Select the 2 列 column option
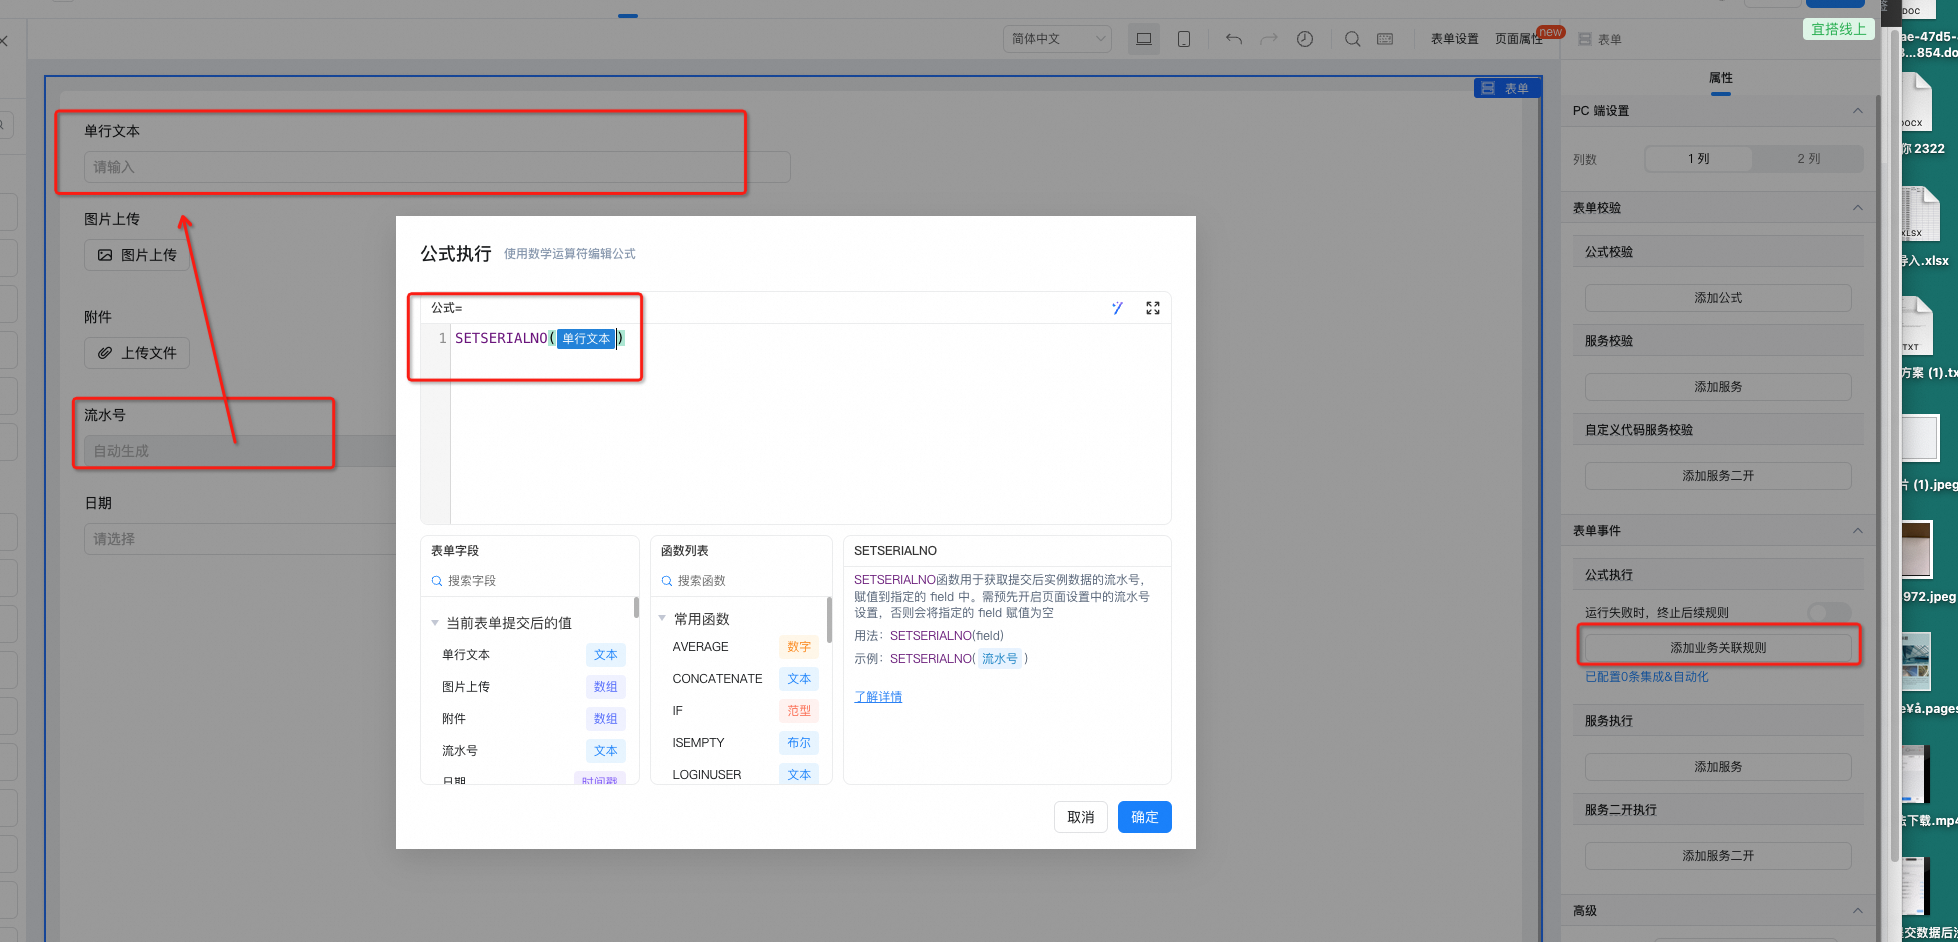 [1808, 159]
